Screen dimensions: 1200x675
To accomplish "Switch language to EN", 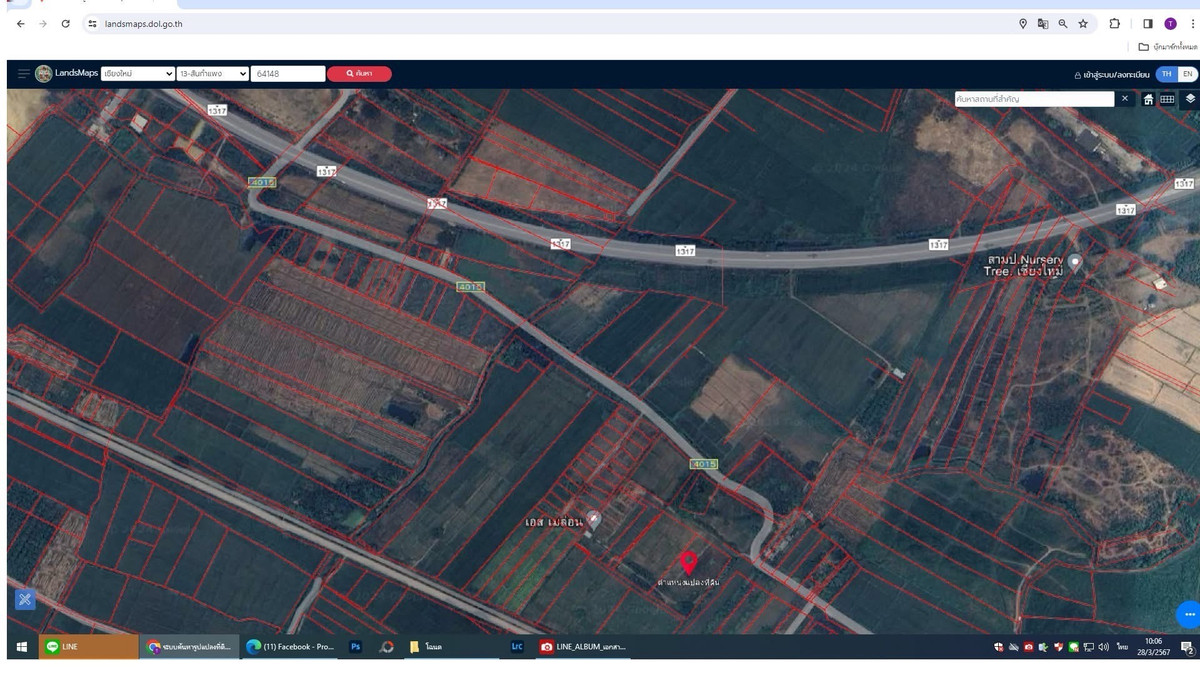I will 1187,74.
